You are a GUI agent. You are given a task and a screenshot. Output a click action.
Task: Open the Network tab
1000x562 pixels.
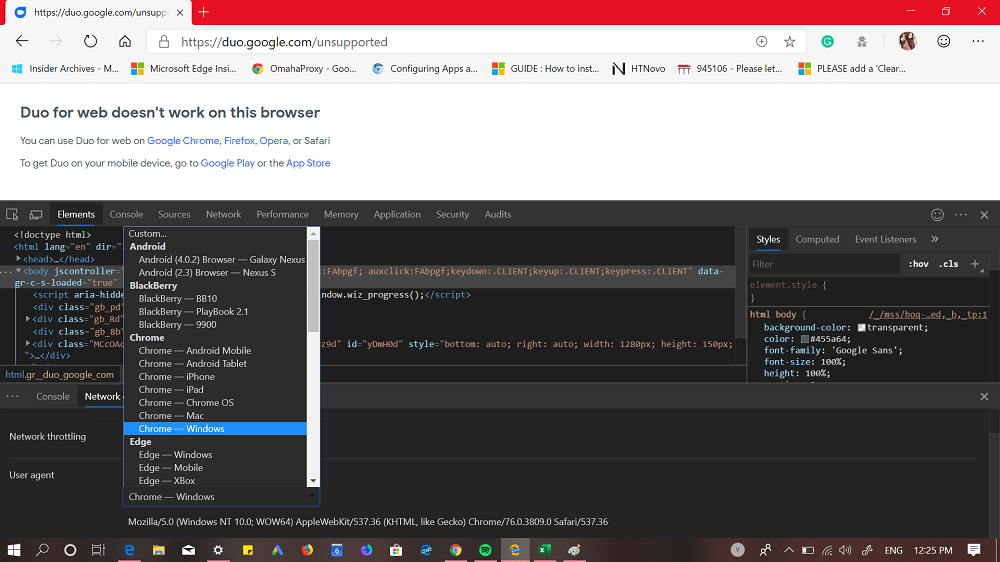click(223, 214)
